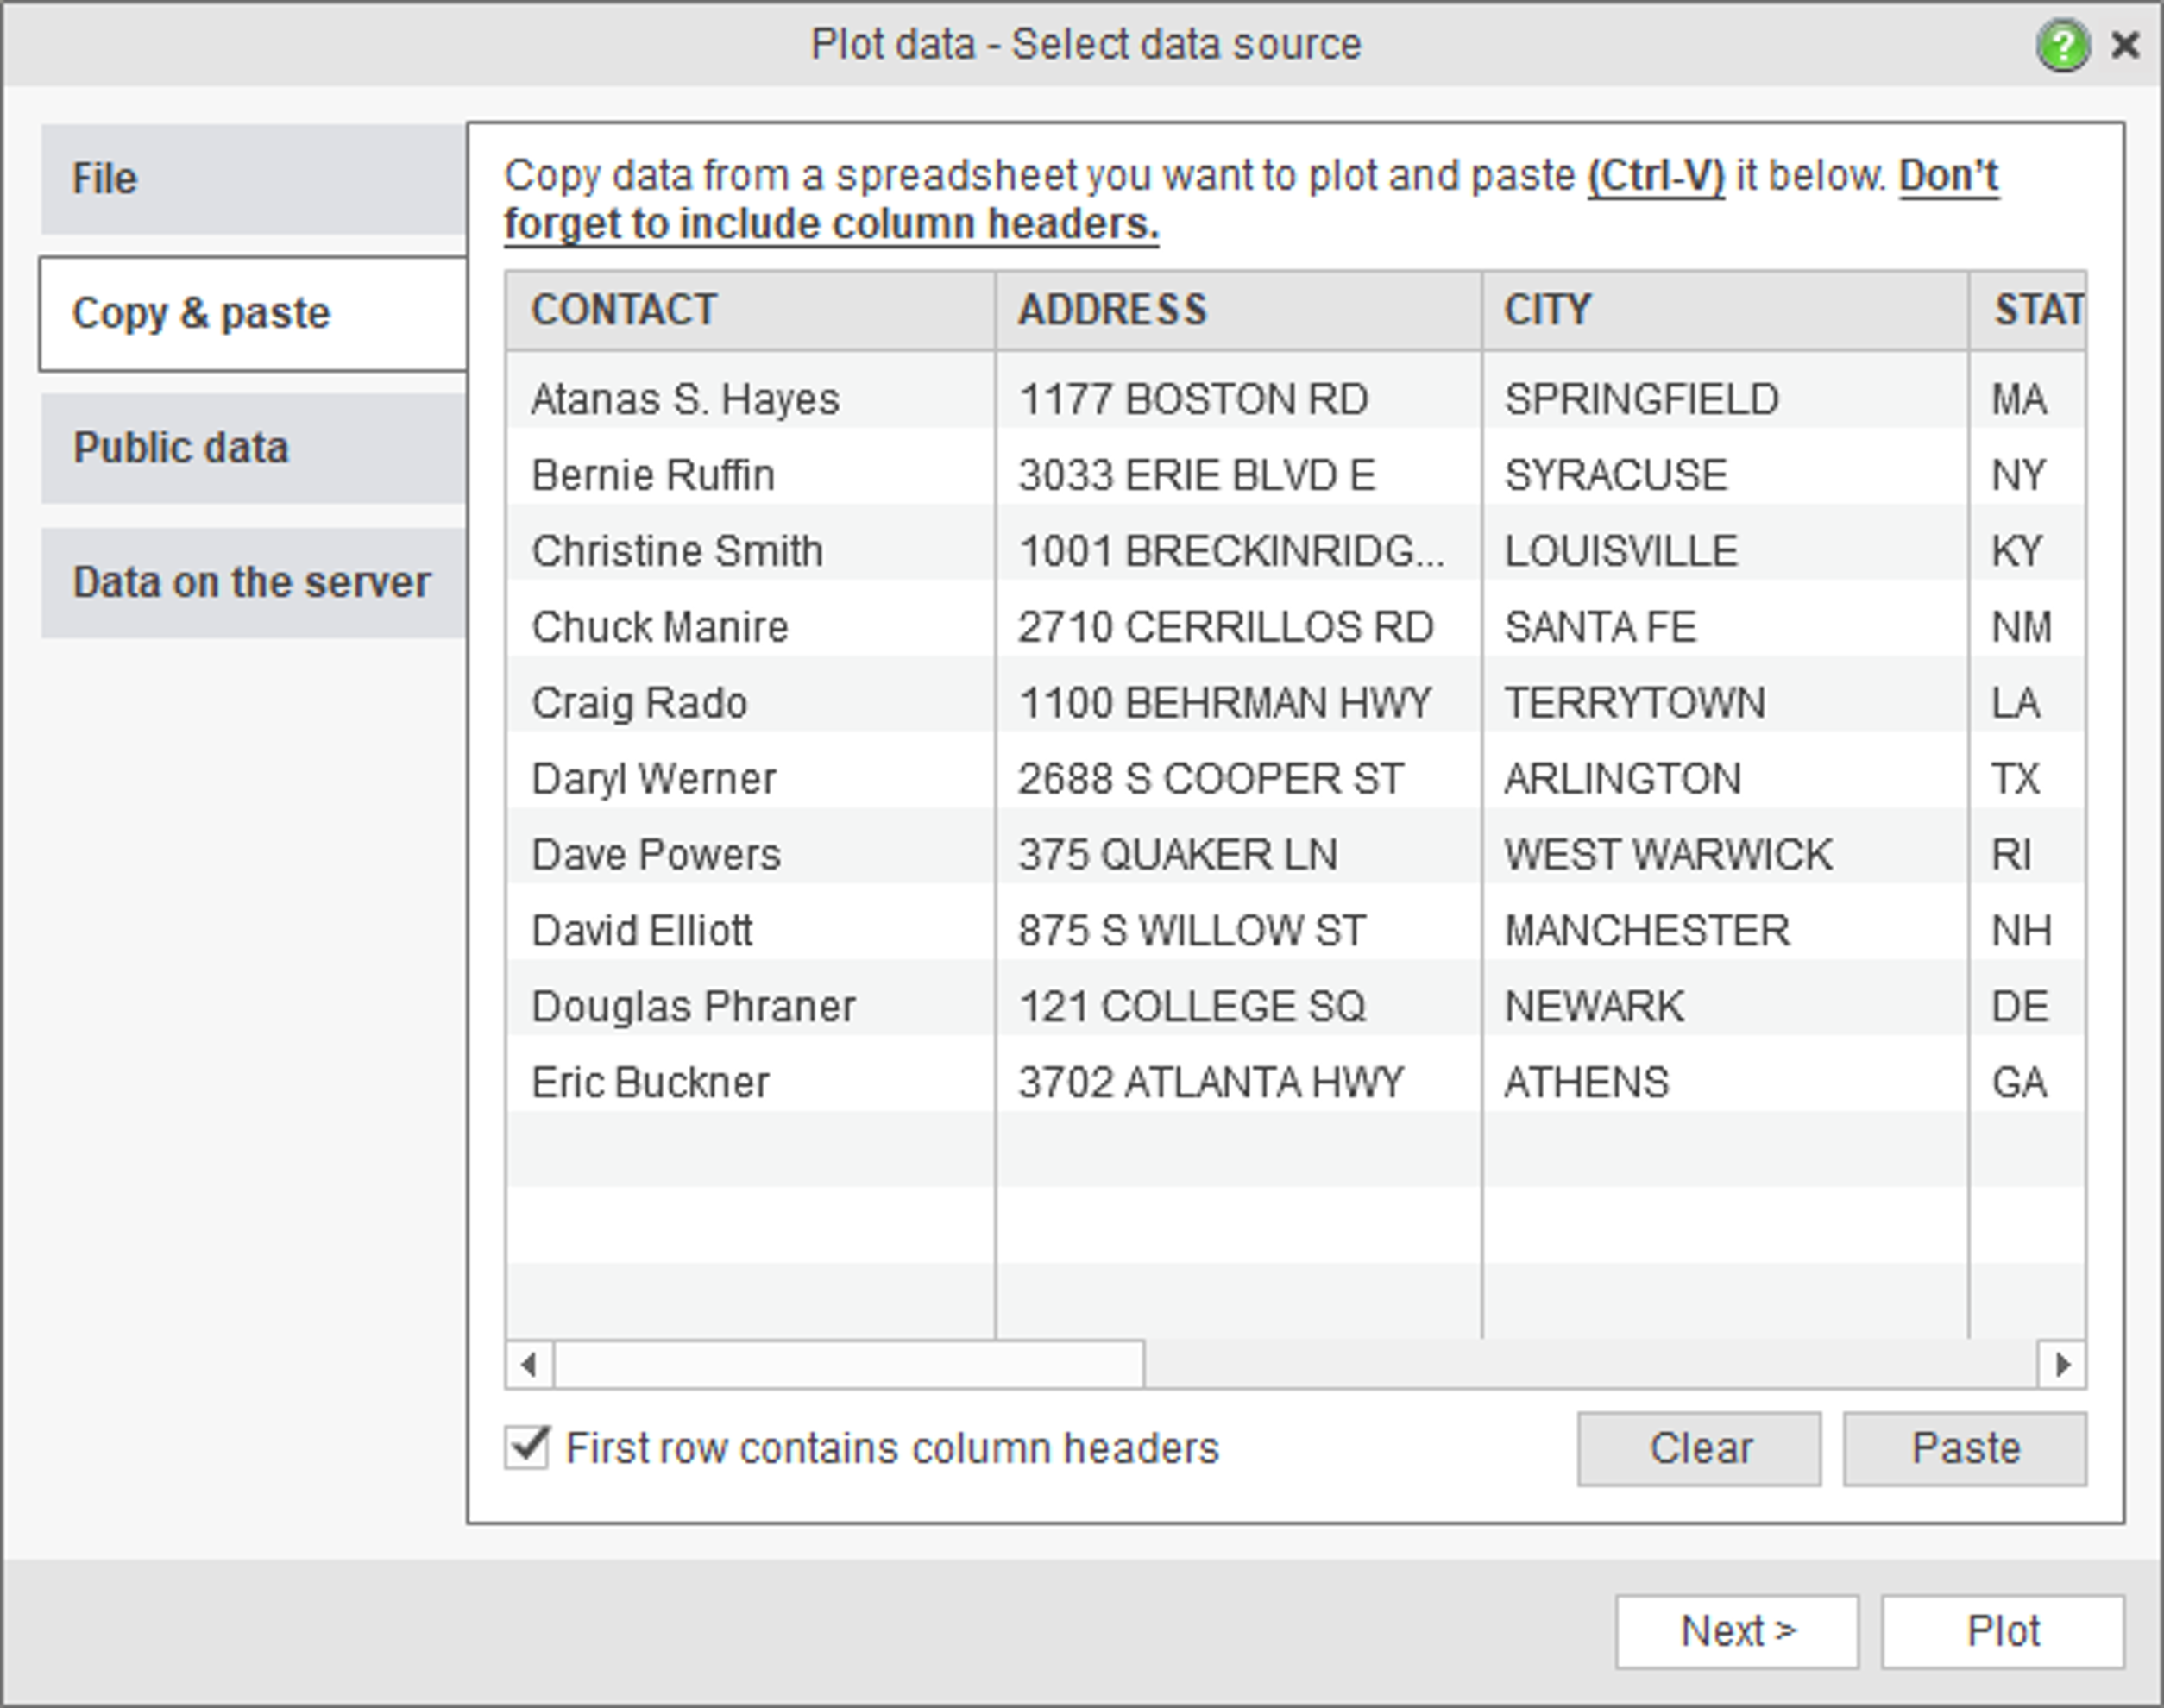This screenshot has height=1708, width=2164.
Task: Select the Copy & paste tab
Action: [253, 314]
